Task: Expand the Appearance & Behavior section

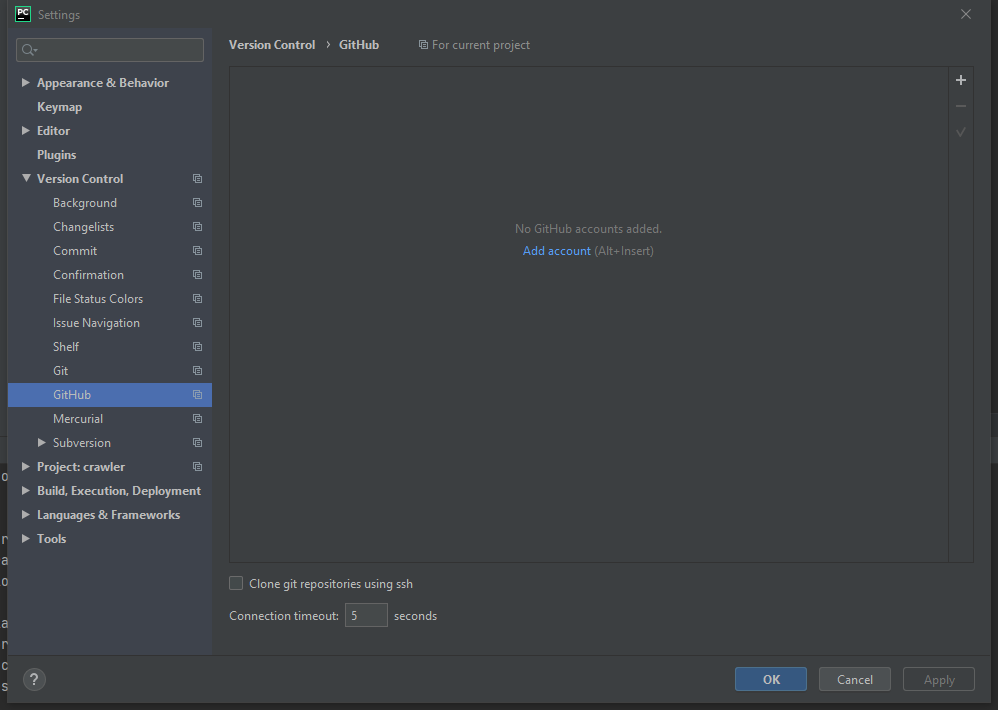Action: coord(26,83)
